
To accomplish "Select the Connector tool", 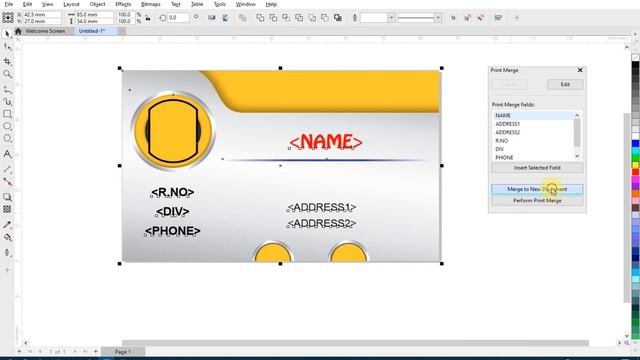I will 7,182.
